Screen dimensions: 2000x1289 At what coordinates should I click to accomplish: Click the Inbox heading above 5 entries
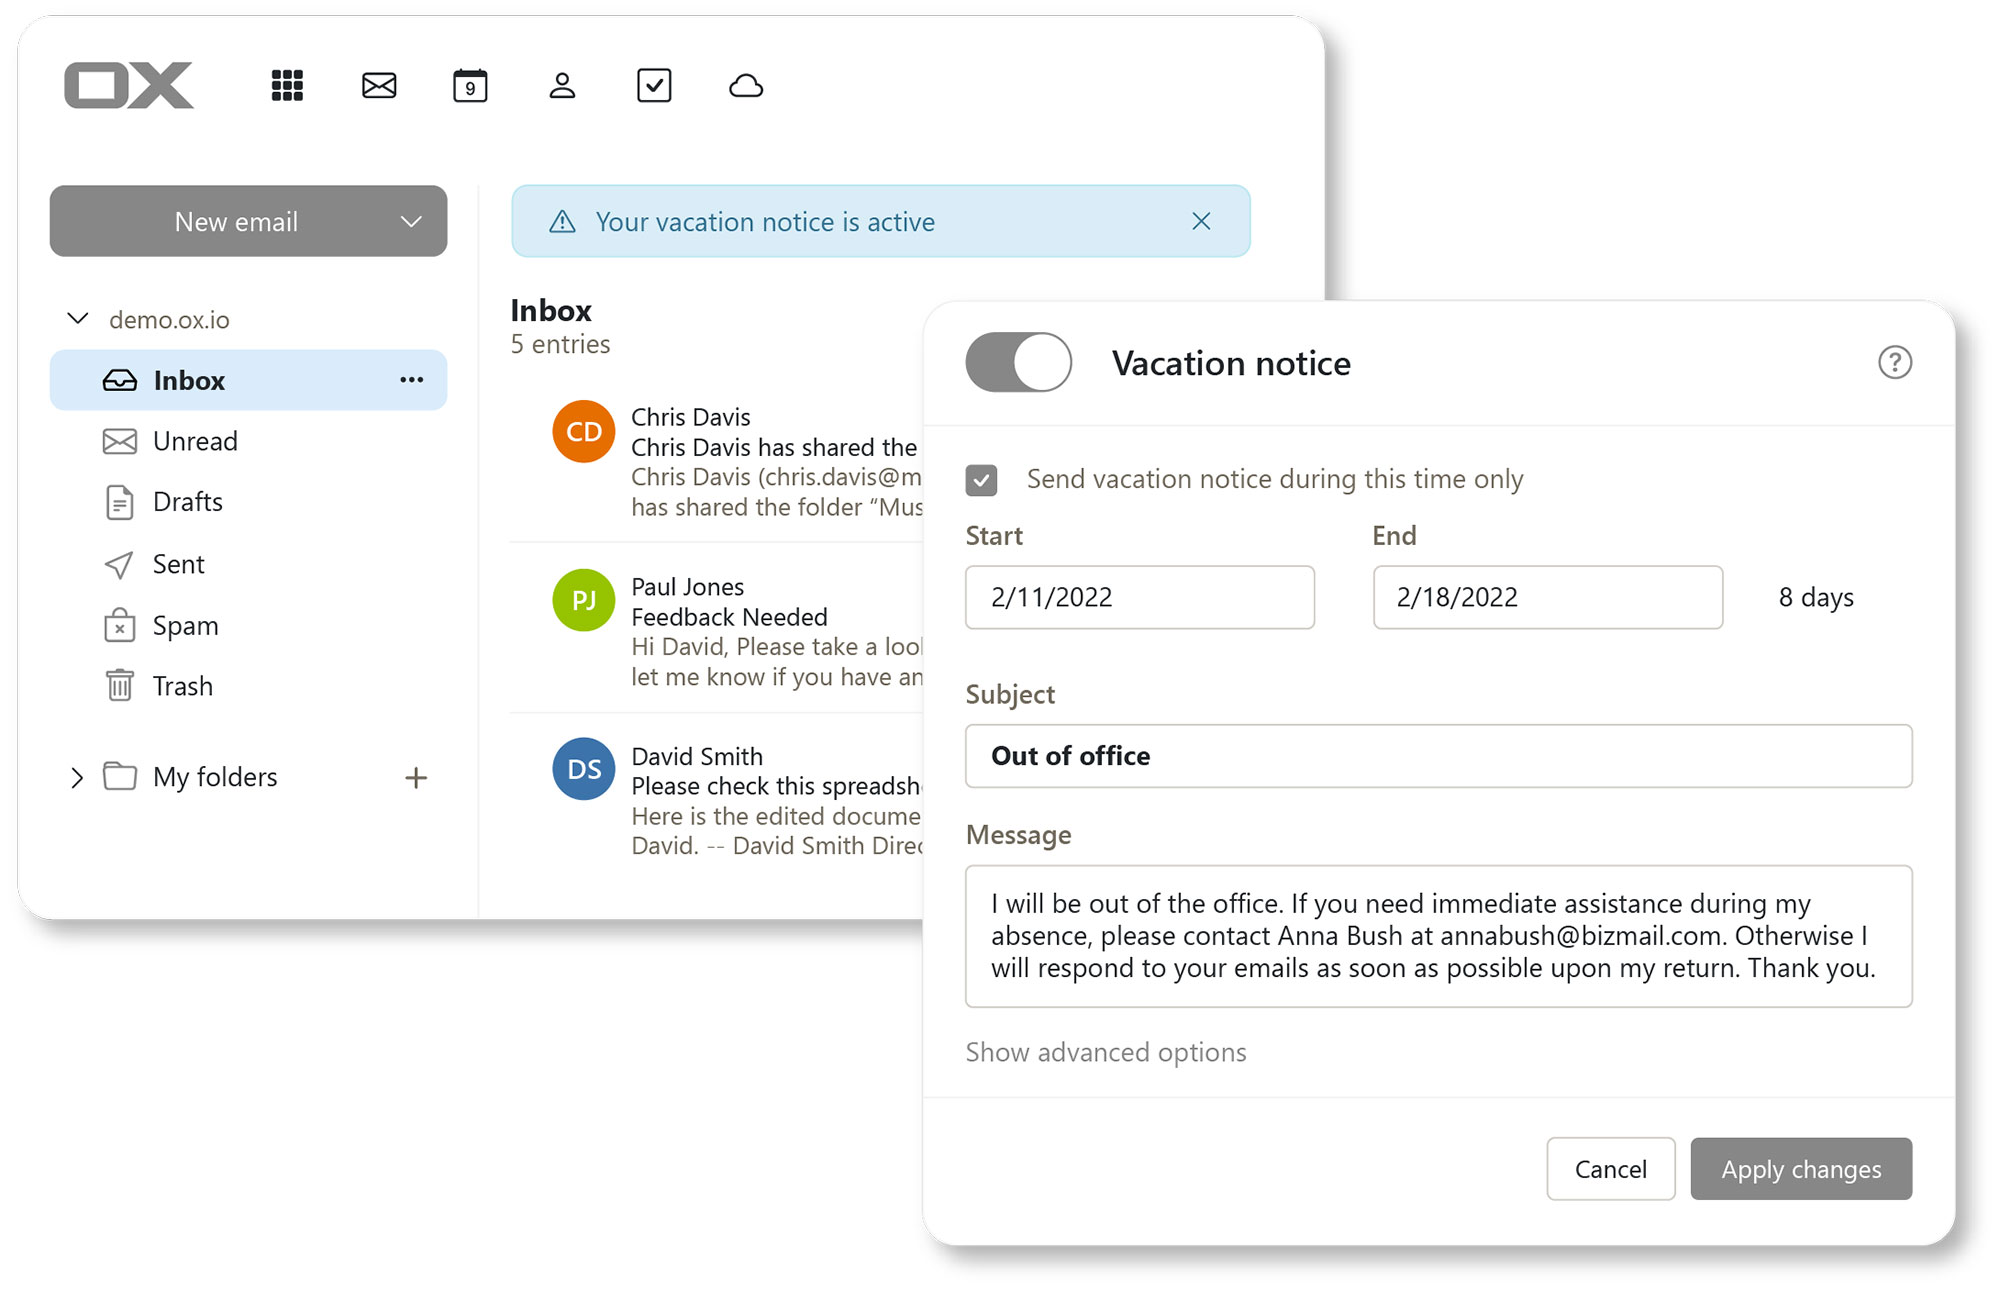tap(551, 310)
